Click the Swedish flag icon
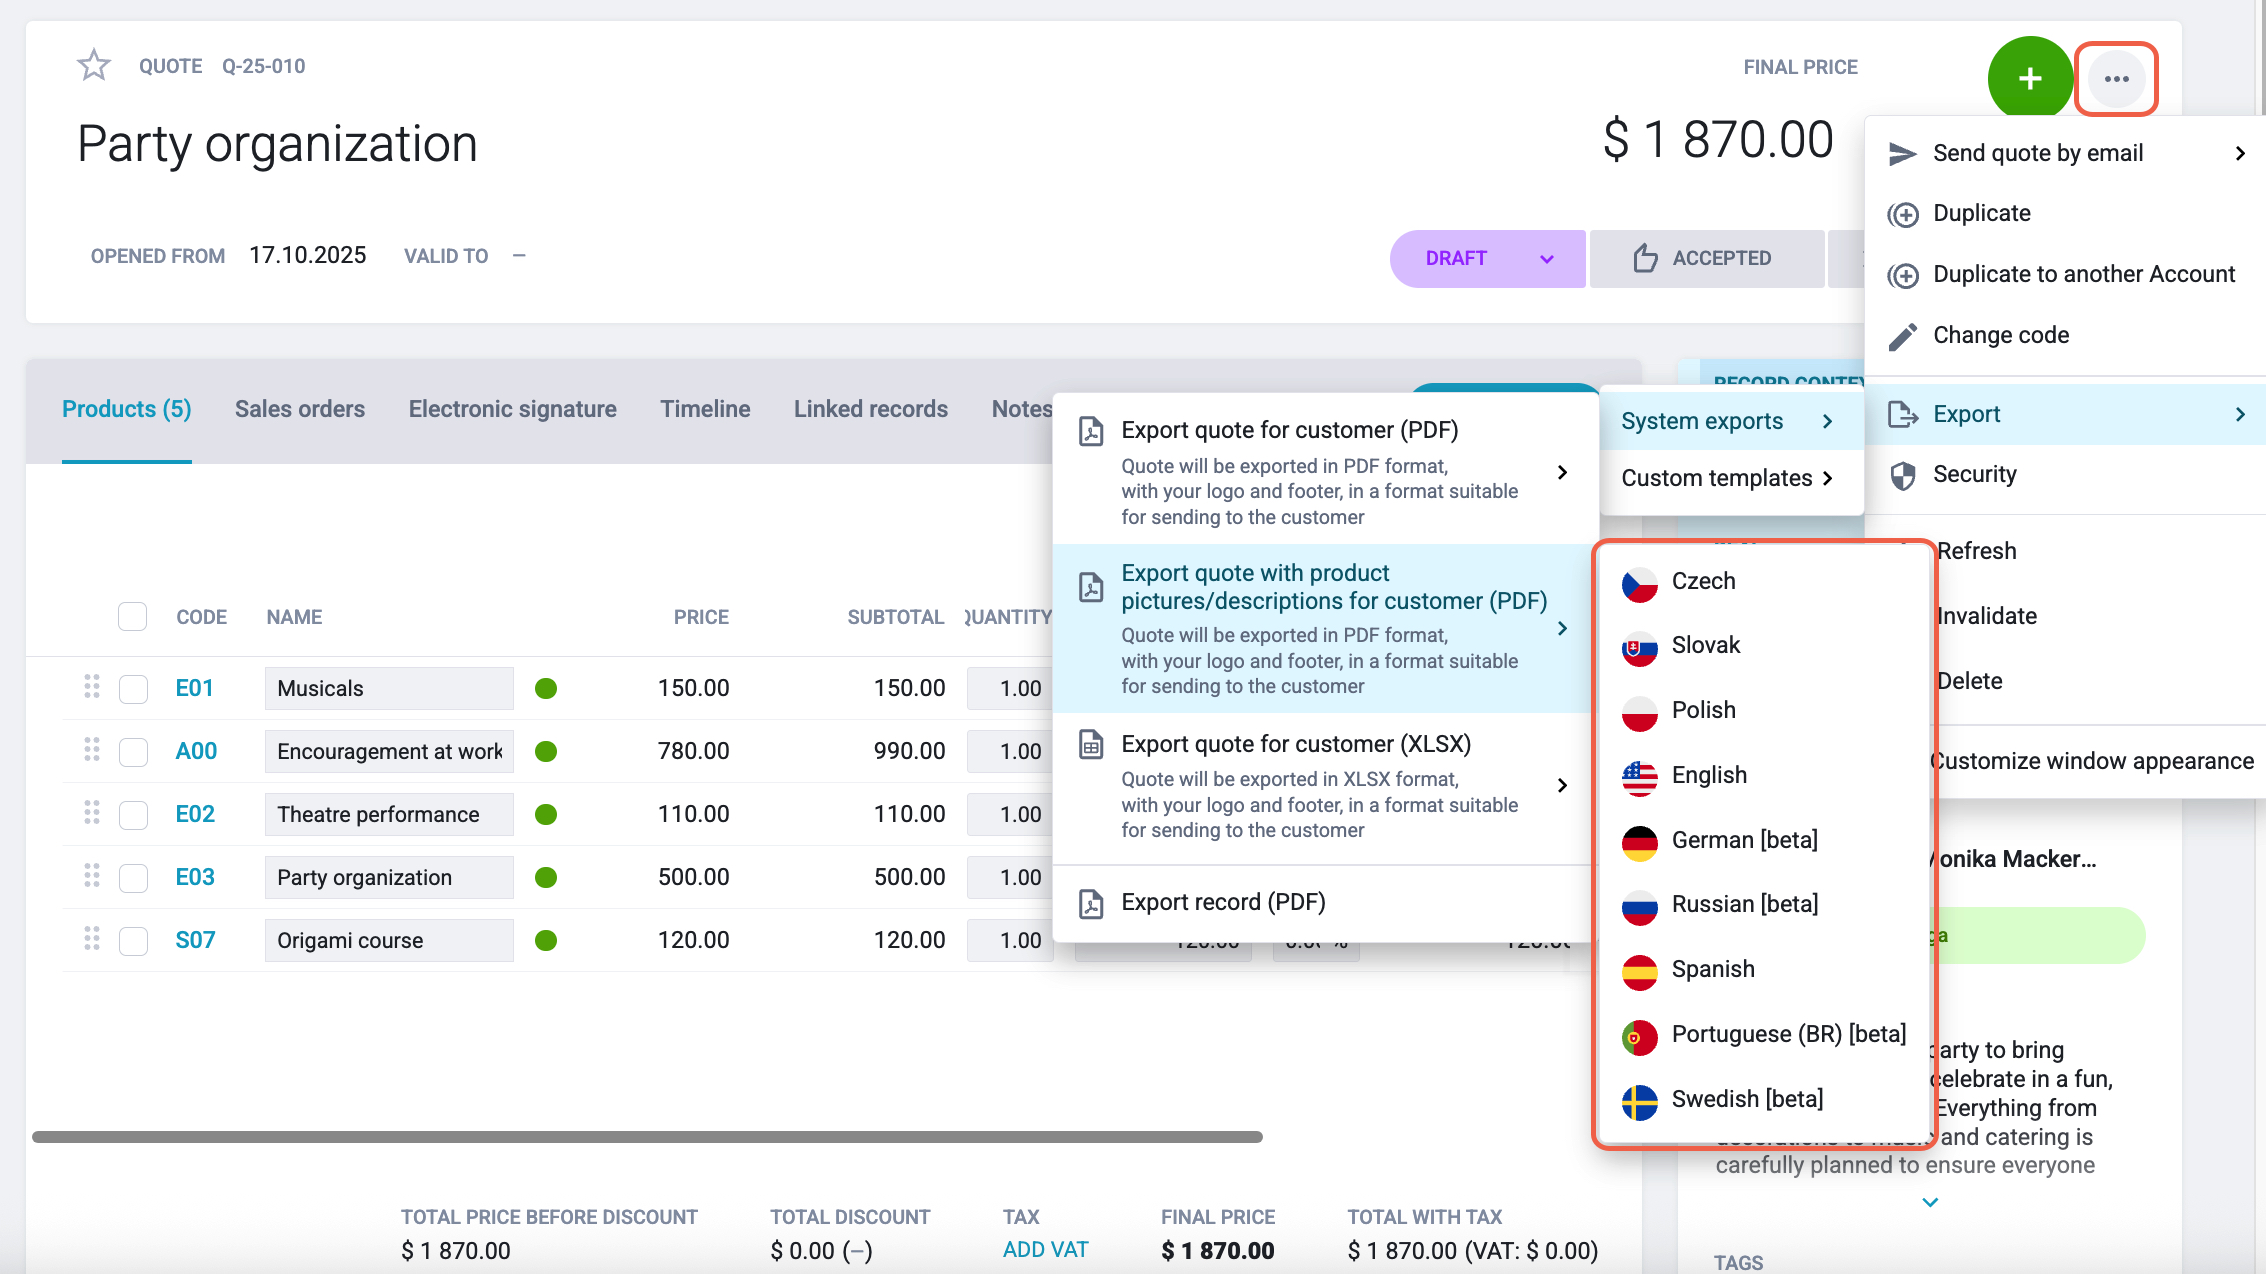Image resolution: width=2266 pixels, height=1274 pixels. pyautogui.click(x=1639, y=1100)
